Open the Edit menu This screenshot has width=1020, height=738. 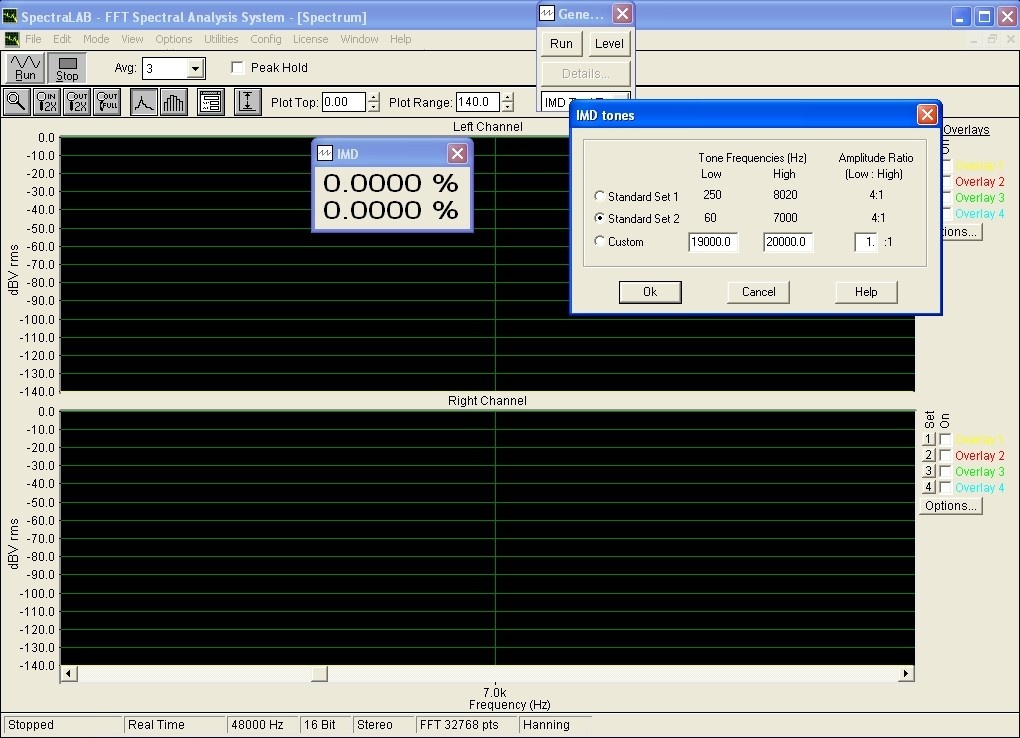click(x=62, y=39)
